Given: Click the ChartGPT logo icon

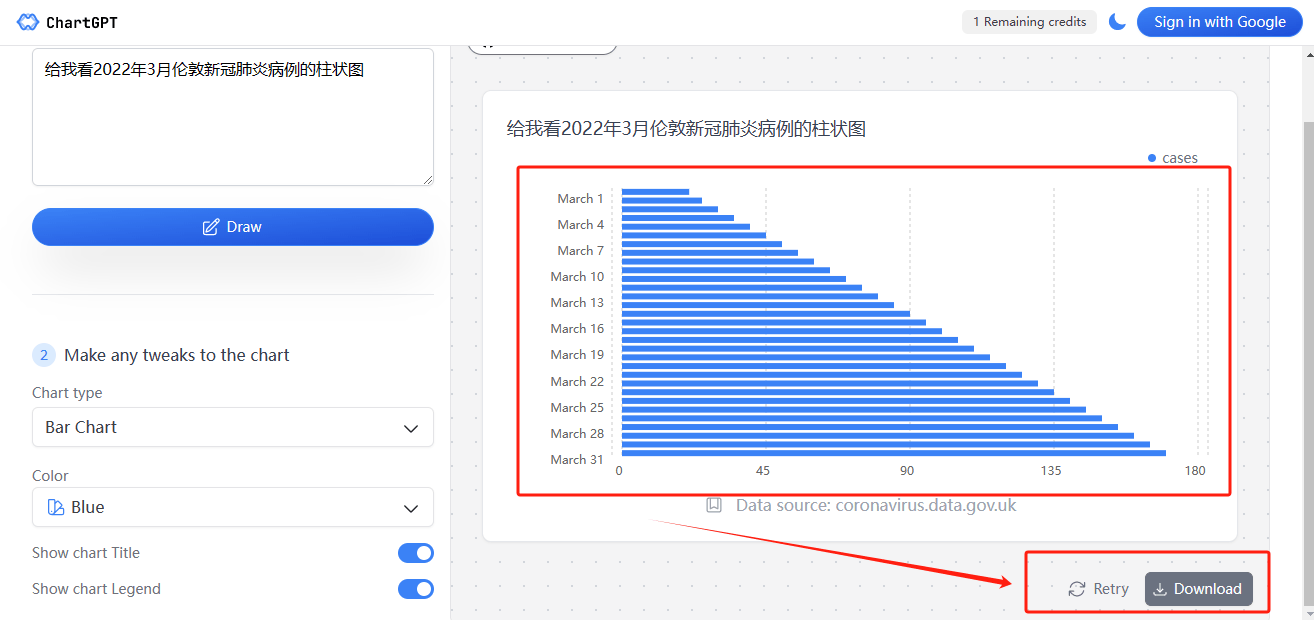Looking at the screenshot, I should pos(28,22).
